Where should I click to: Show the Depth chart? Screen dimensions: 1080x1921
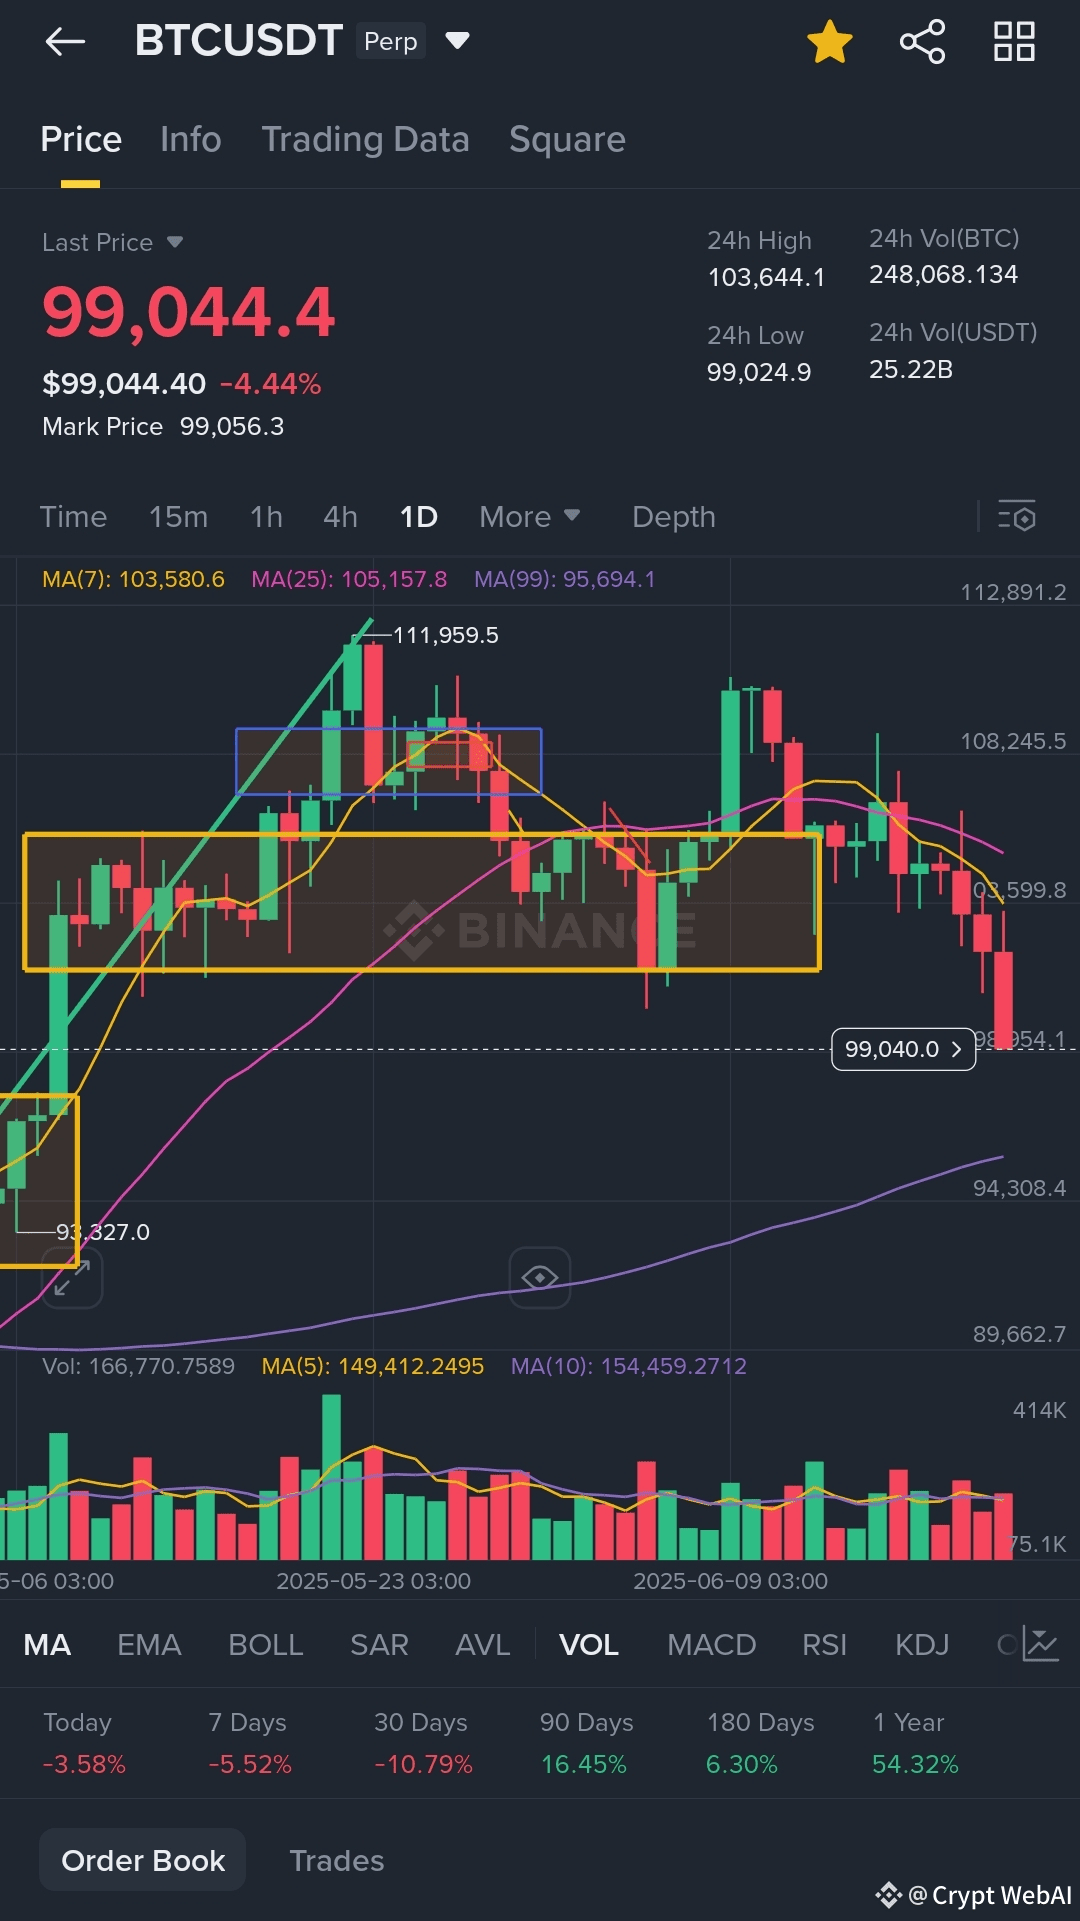coord(674,517)
